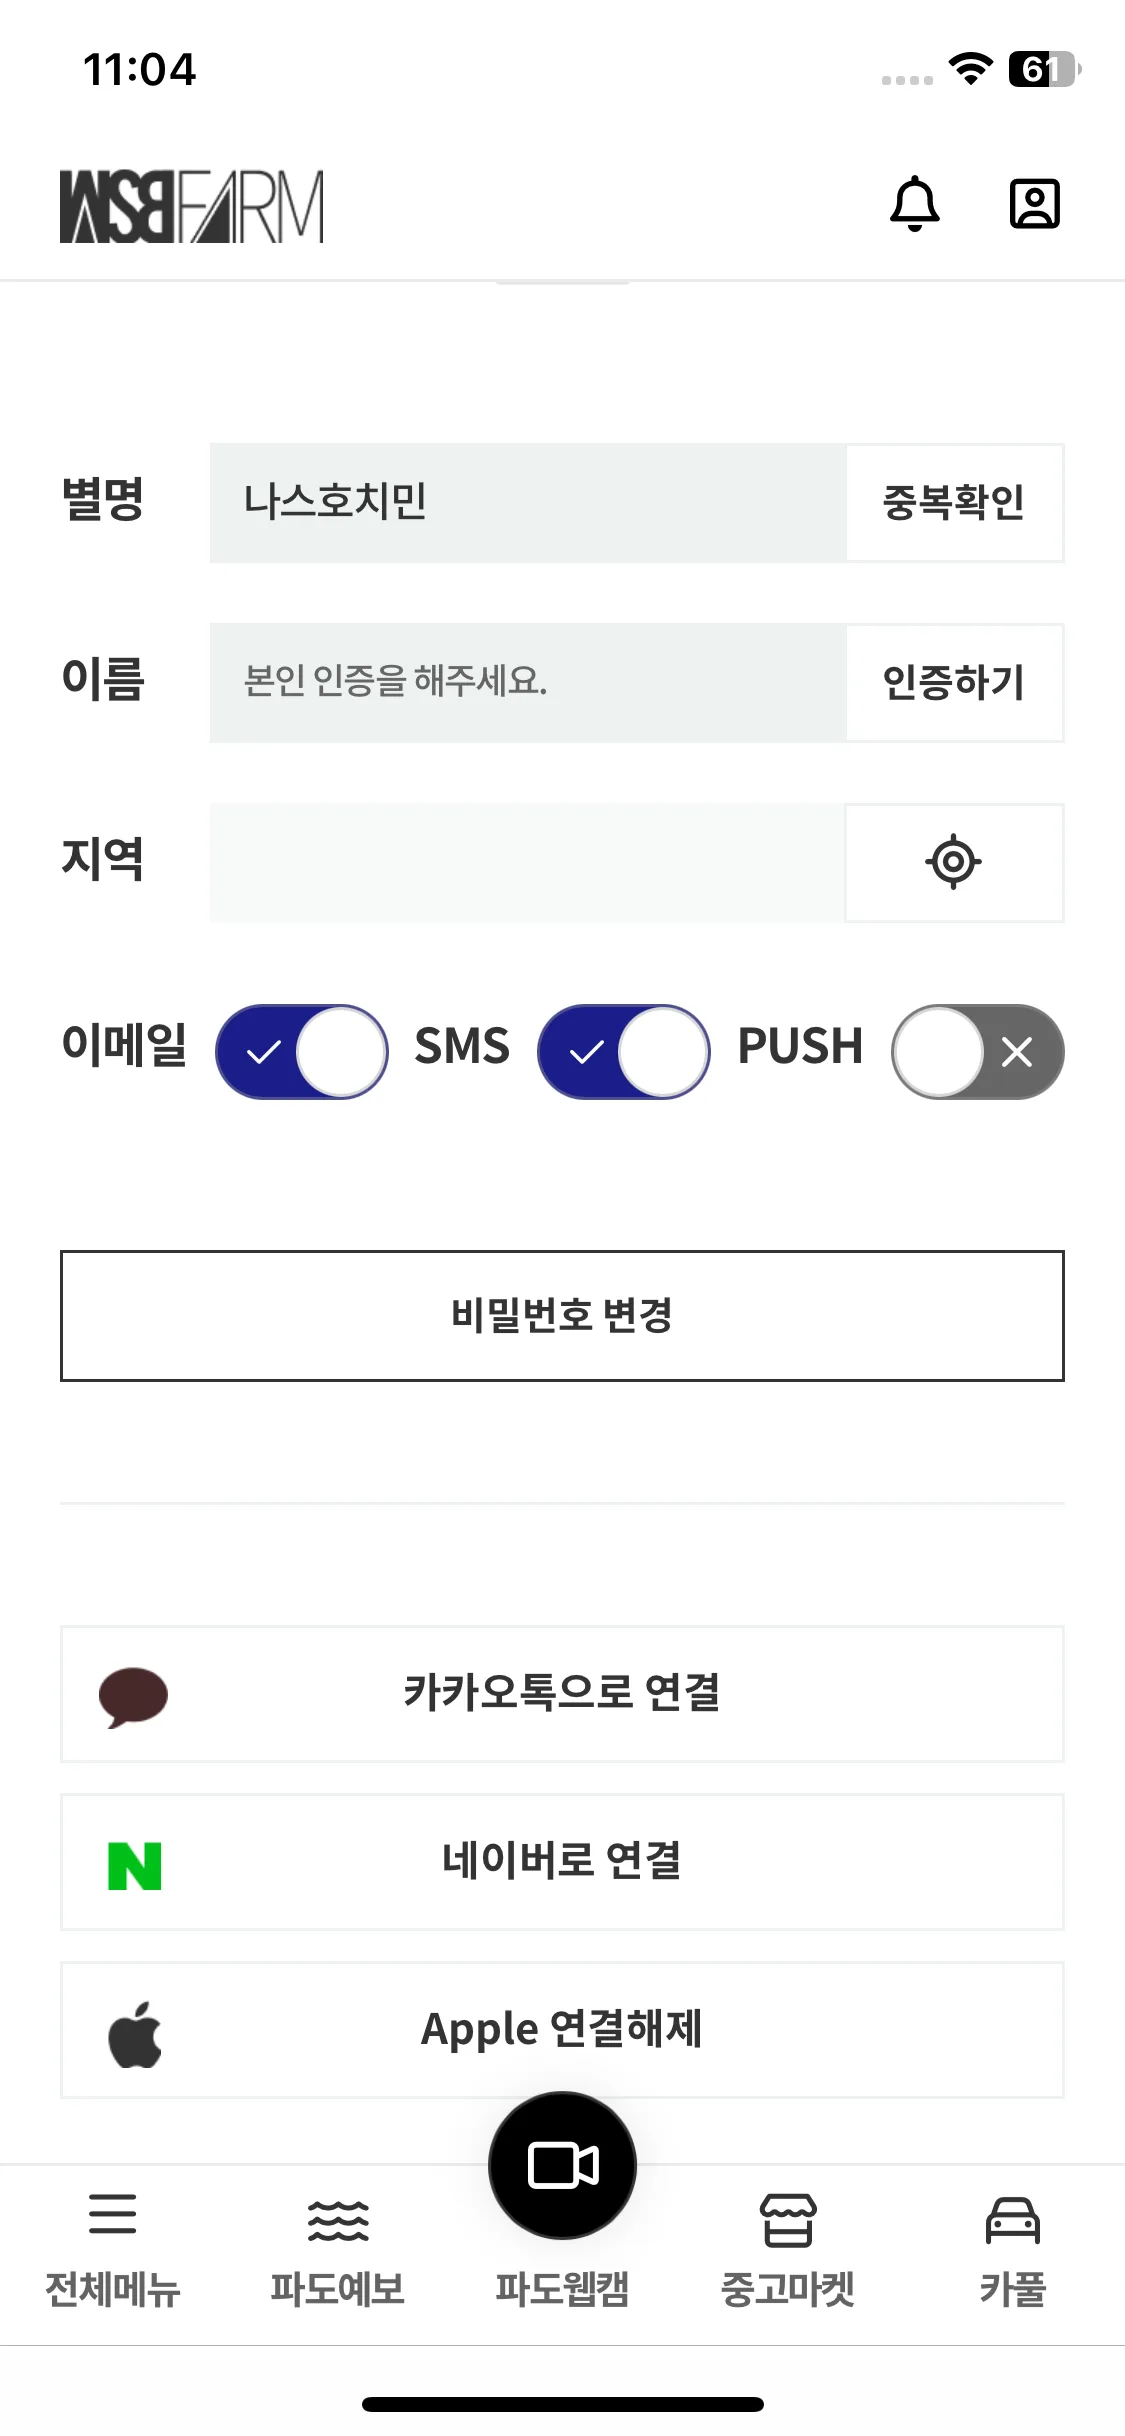1125x2436 pixels.
Task: Focus the 별명 nickname input field
Action: coord(528,502)
